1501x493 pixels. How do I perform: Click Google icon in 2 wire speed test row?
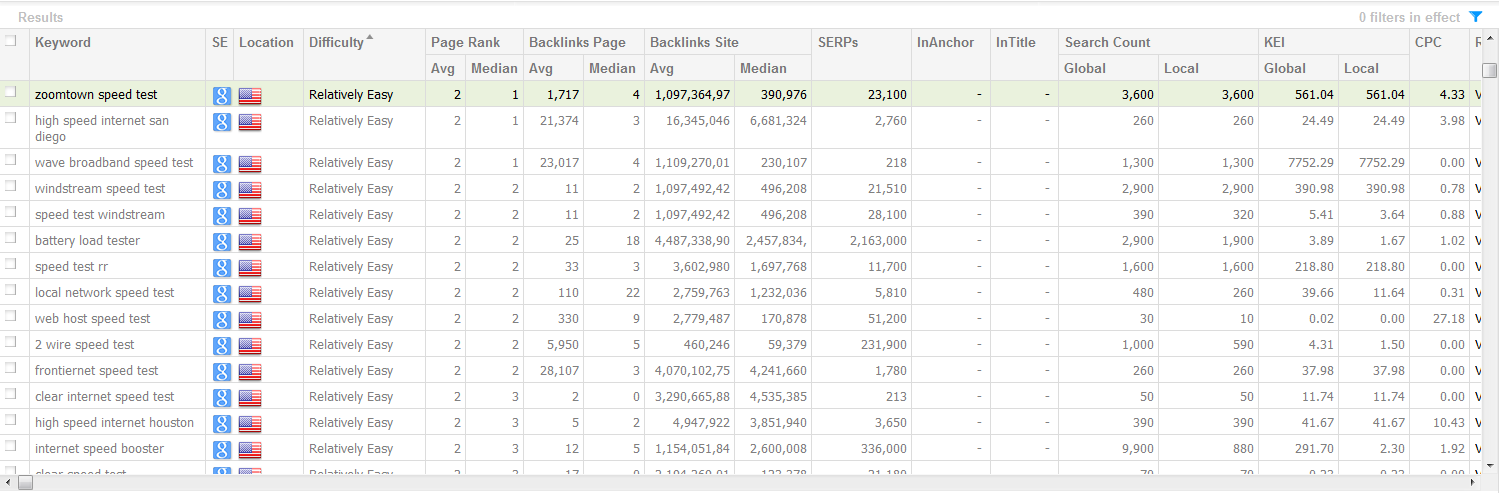click(222, 346)
